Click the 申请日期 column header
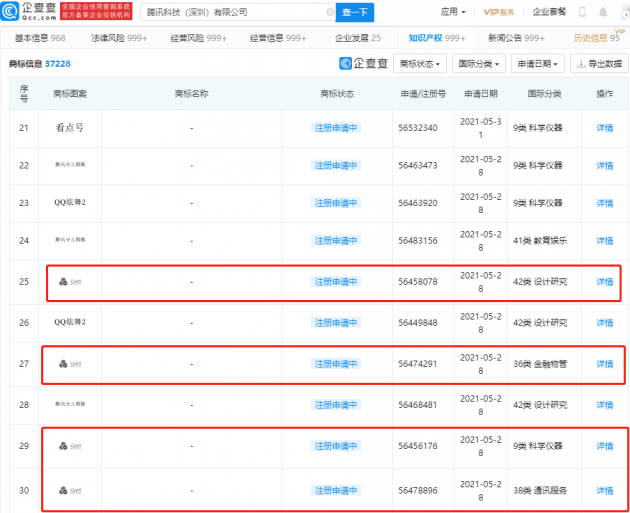The image size is (630, 513). (481, 94)
